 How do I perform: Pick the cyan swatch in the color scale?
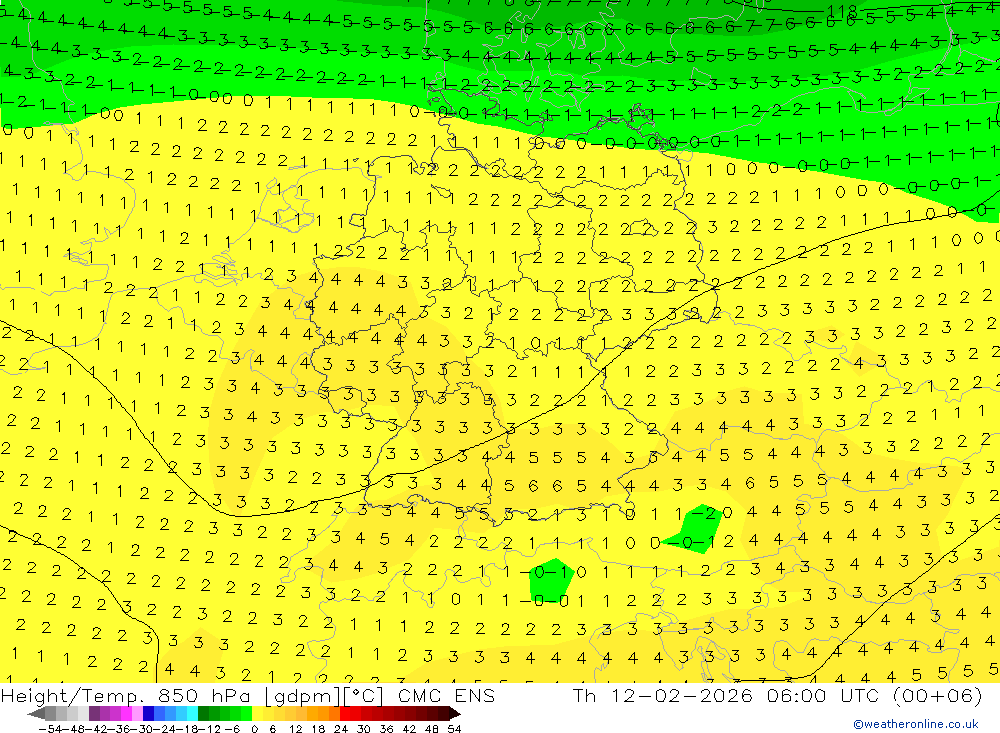(x=192, y=713)
